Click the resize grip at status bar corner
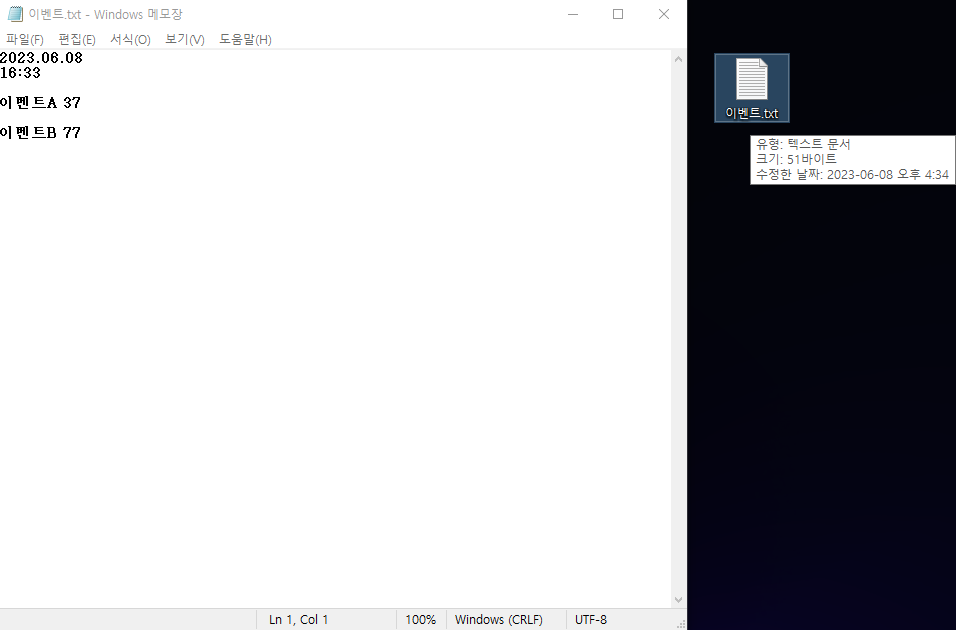956x630 pixels. [x=681, y=623]
